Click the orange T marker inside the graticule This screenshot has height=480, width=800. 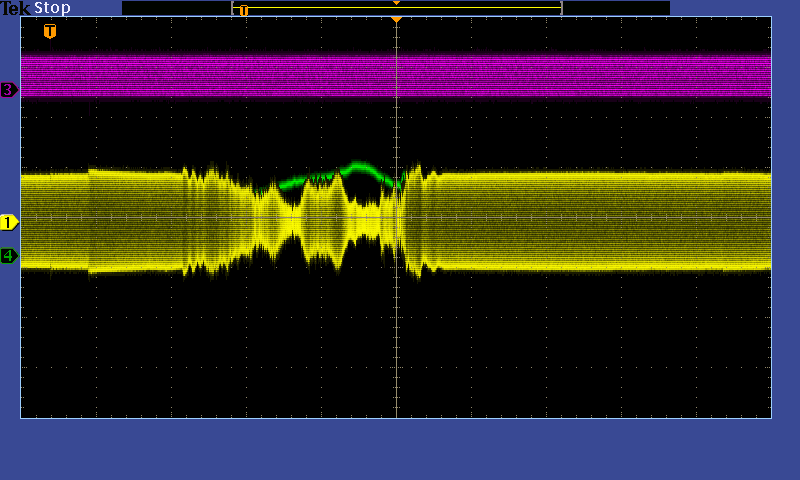coord(50,31)
